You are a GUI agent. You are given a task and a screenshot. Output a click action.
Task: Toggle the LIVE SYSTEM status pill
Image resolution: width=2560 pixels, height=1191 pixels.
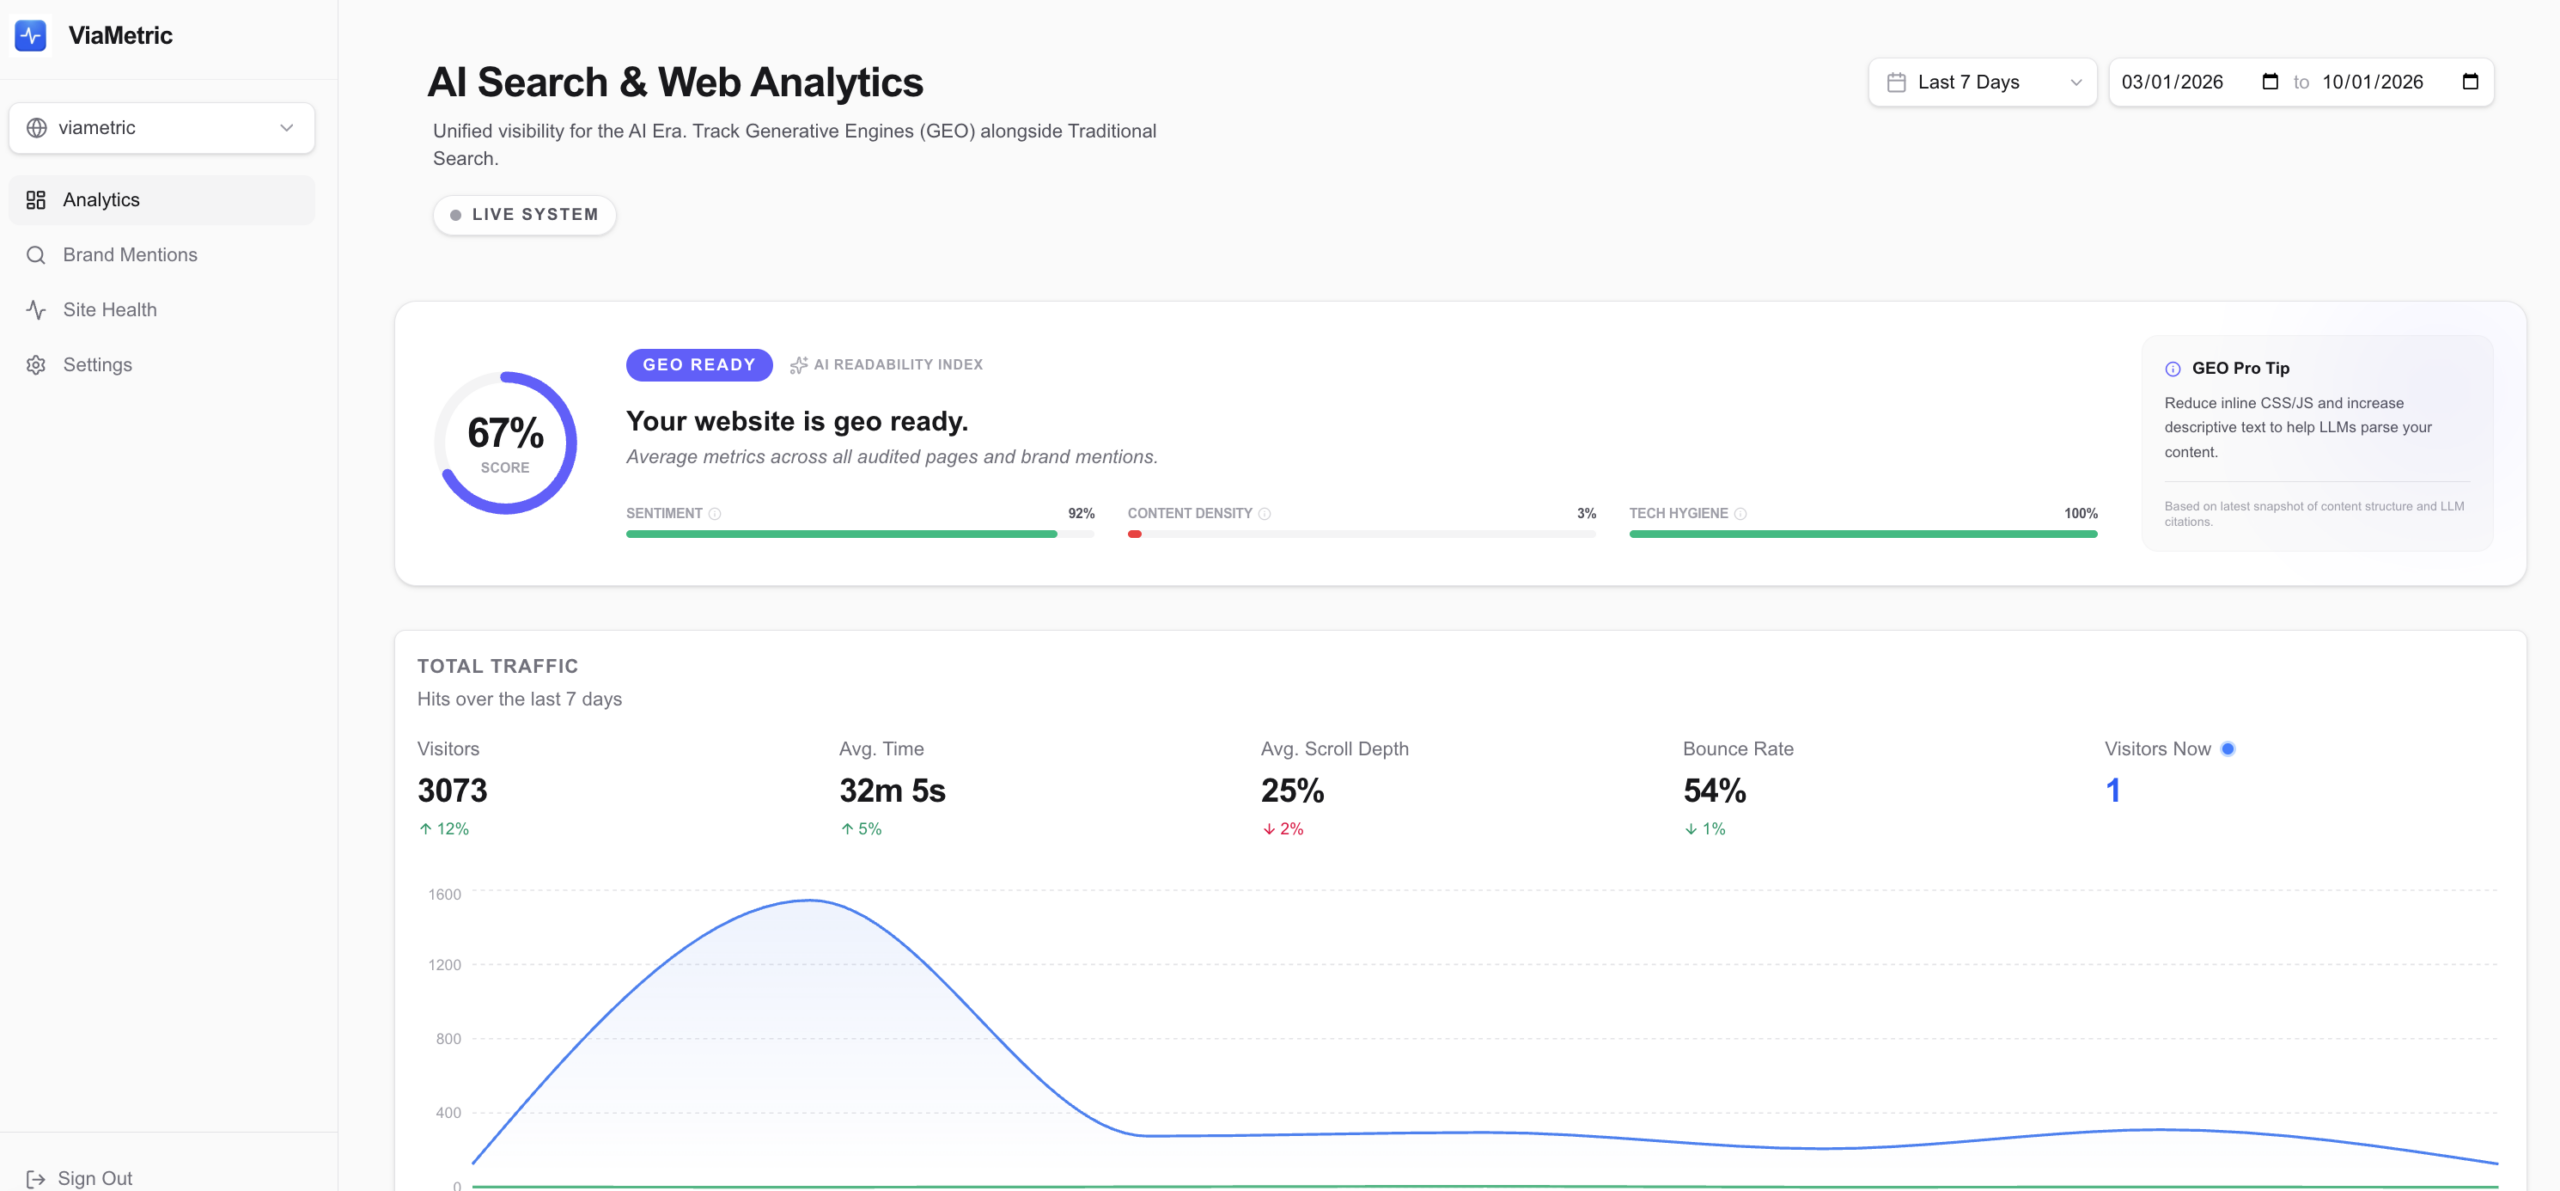[x=524, y=215]
